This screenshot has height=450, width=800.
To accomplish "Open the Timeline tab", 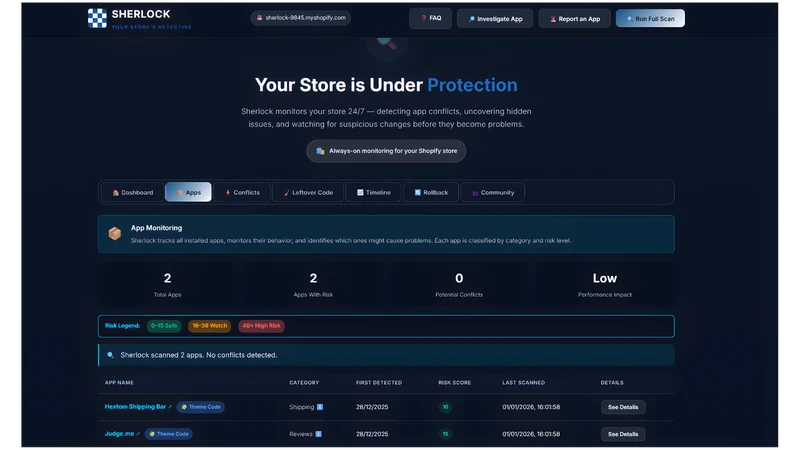I will 373,192.
